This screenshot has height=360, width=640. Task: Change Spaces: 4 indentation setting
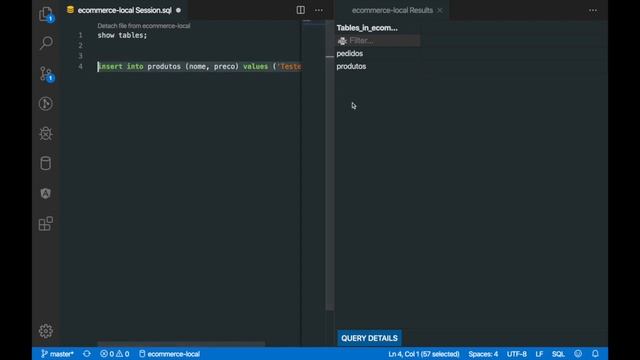pos(483,354)
